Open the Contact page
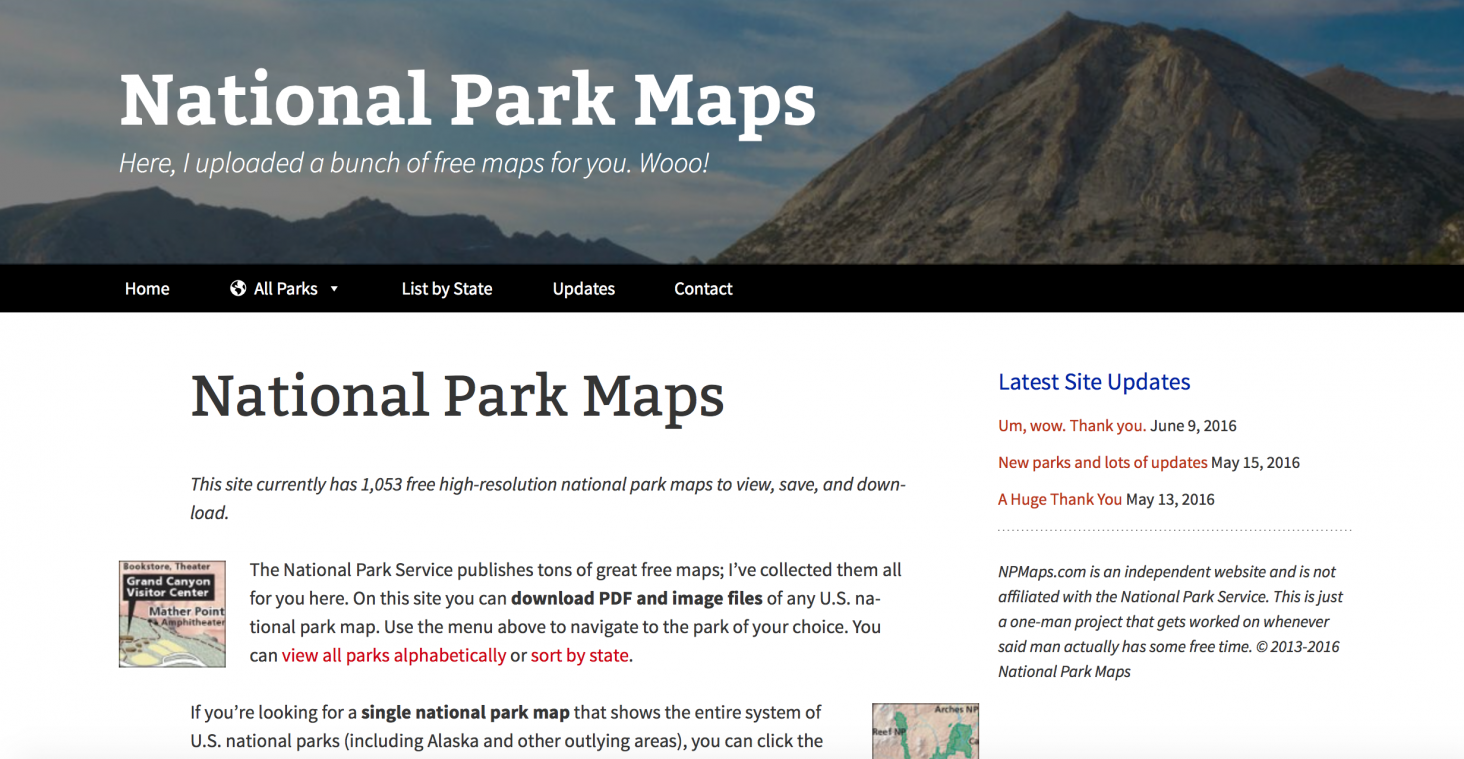Viewport: 1464px width, 759px height. 703,288
